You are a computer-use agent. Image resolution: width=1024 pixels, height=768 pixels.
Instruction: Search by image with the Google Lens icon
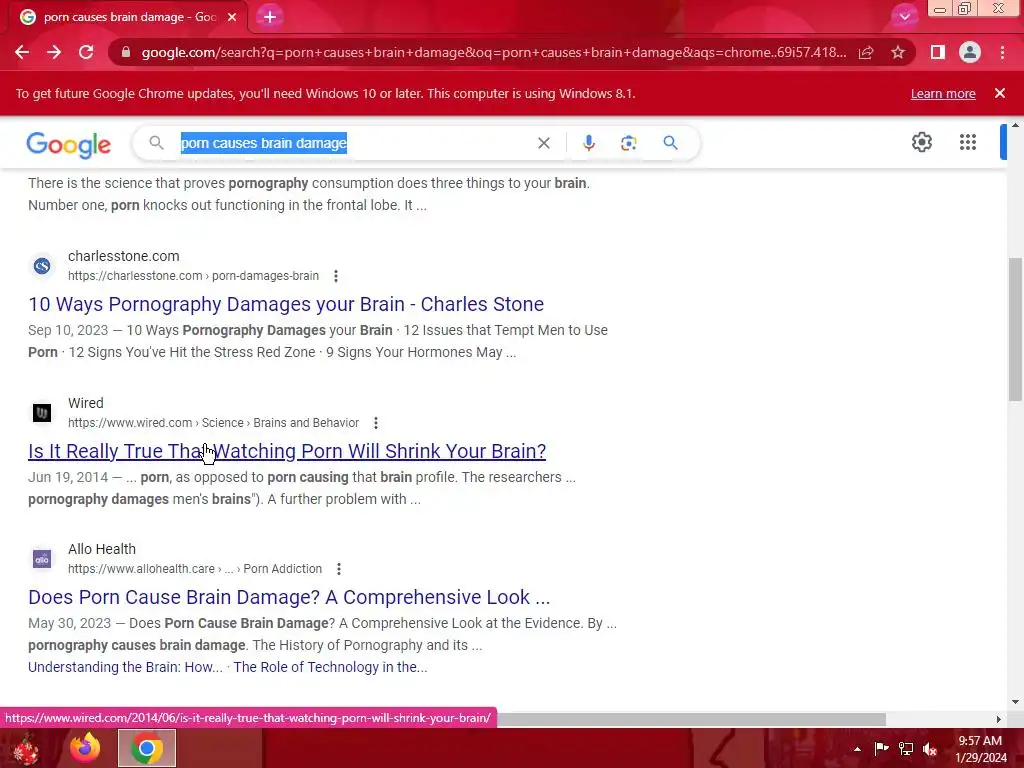(628, 143)
